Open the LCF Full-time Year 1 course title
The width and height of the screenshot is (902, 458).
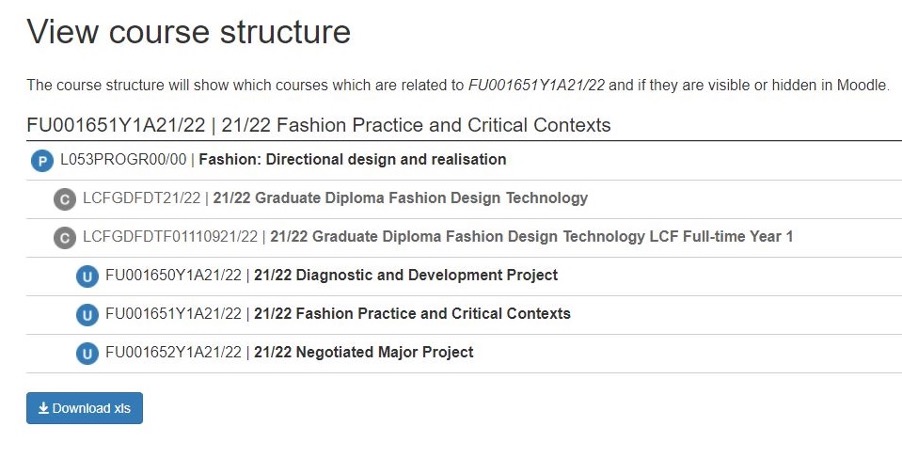(532, 236)
